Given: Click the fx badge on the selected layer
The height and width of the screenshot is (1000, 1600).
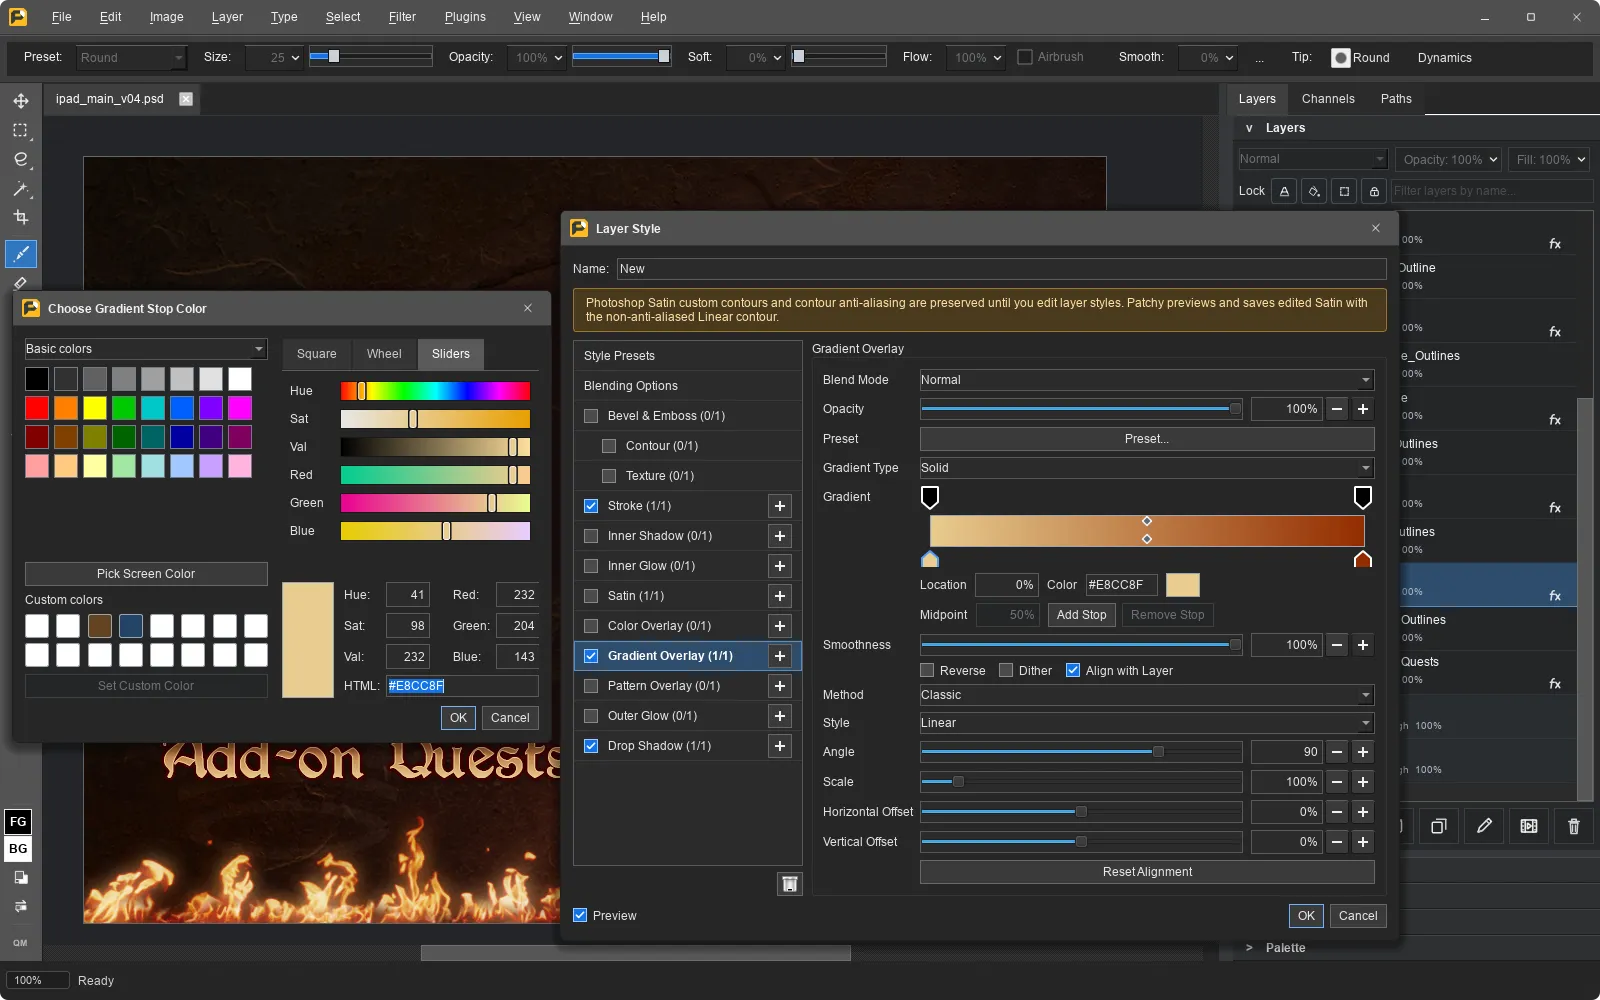Looking at the screenshot, I should [x=1555, y=596].
